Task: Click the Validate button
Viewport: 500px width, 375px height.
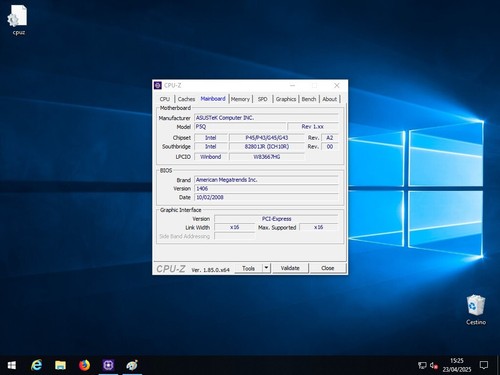Action: click(290, 268)
